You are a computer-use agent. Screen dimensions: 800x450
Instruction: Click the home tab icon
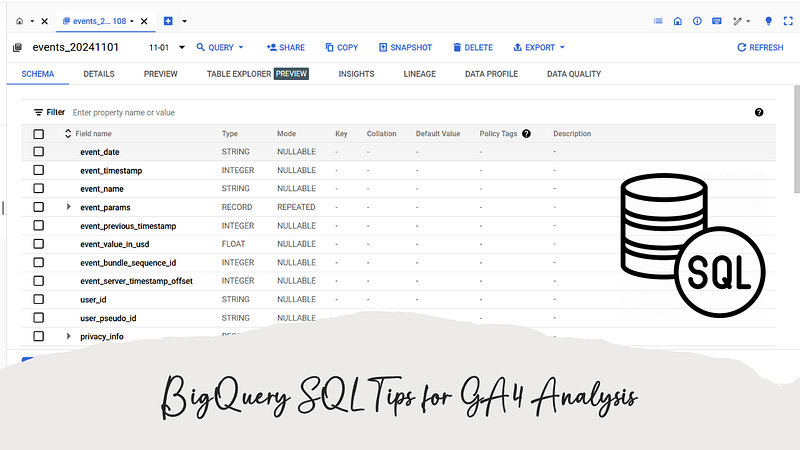coord(19,21)
